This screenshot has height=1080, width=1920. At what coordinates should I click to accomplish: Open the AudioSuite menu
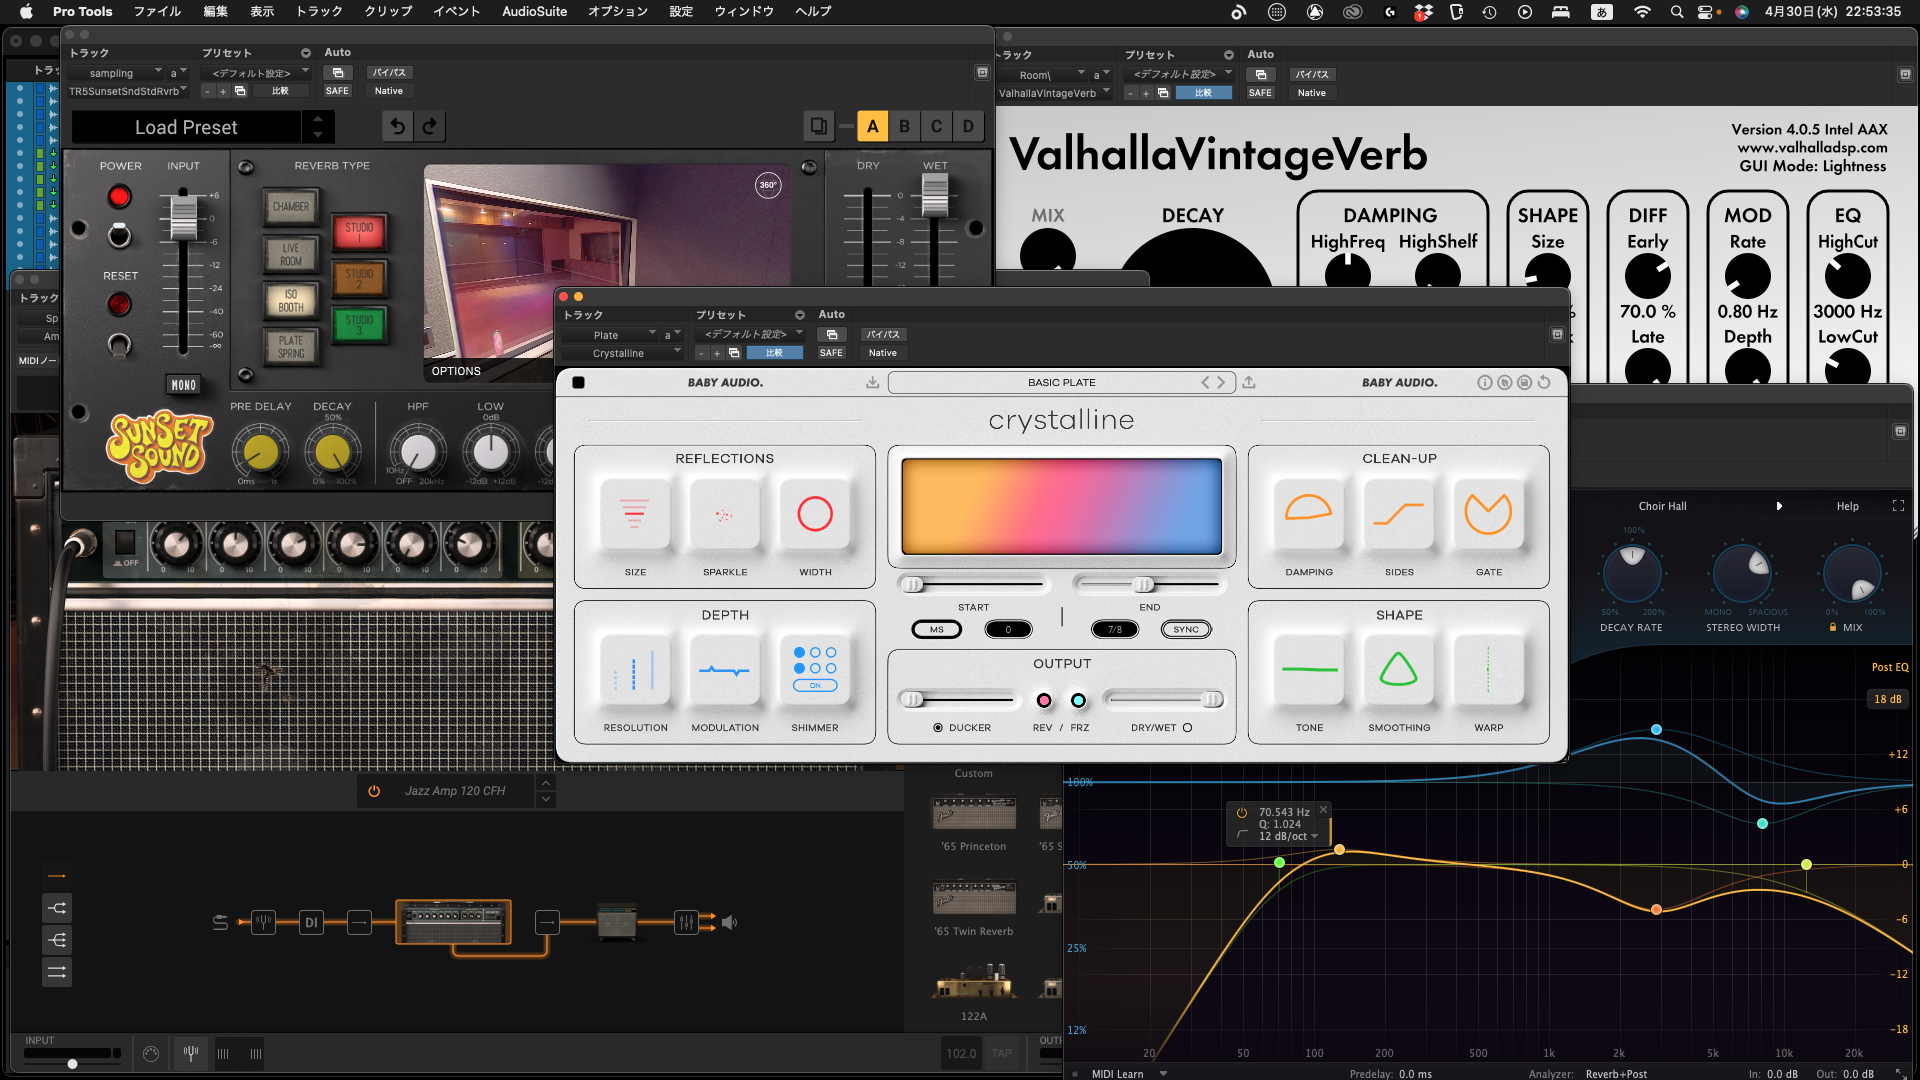[534, 11]
